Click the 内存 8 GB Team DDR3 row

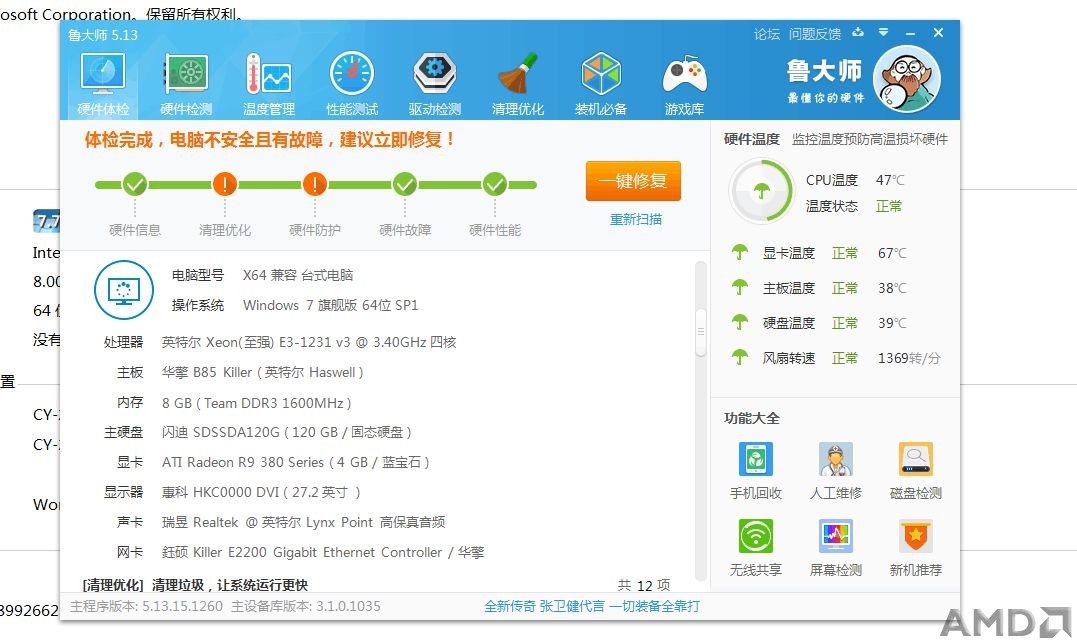click(x=234, y=403)
